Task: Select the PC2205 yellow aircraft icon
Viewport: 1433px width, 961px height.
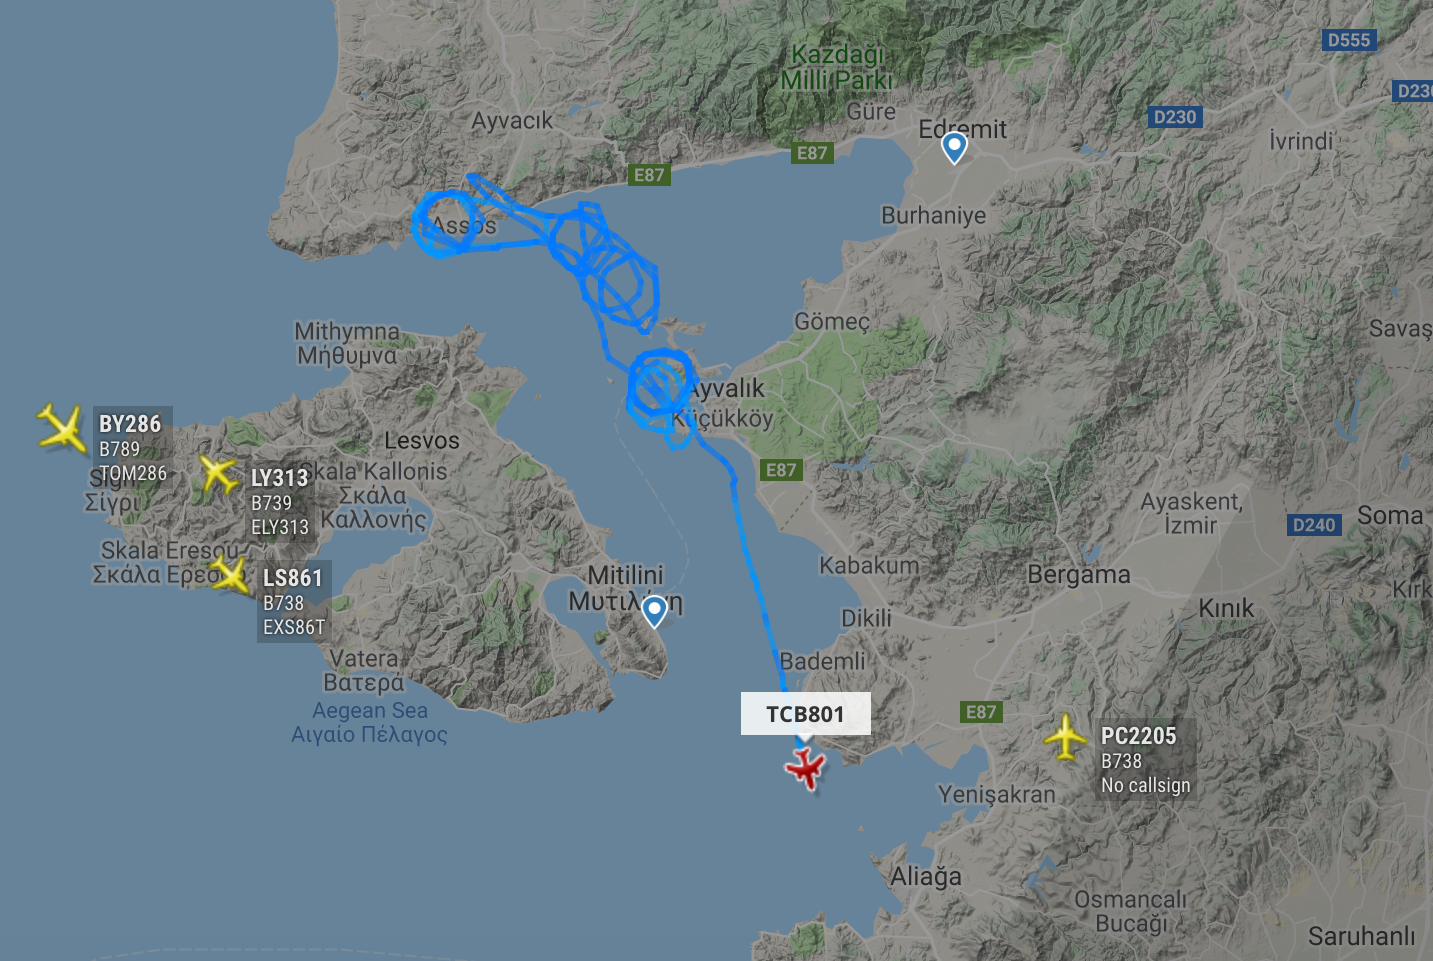Action: (x=1066, y=738)
